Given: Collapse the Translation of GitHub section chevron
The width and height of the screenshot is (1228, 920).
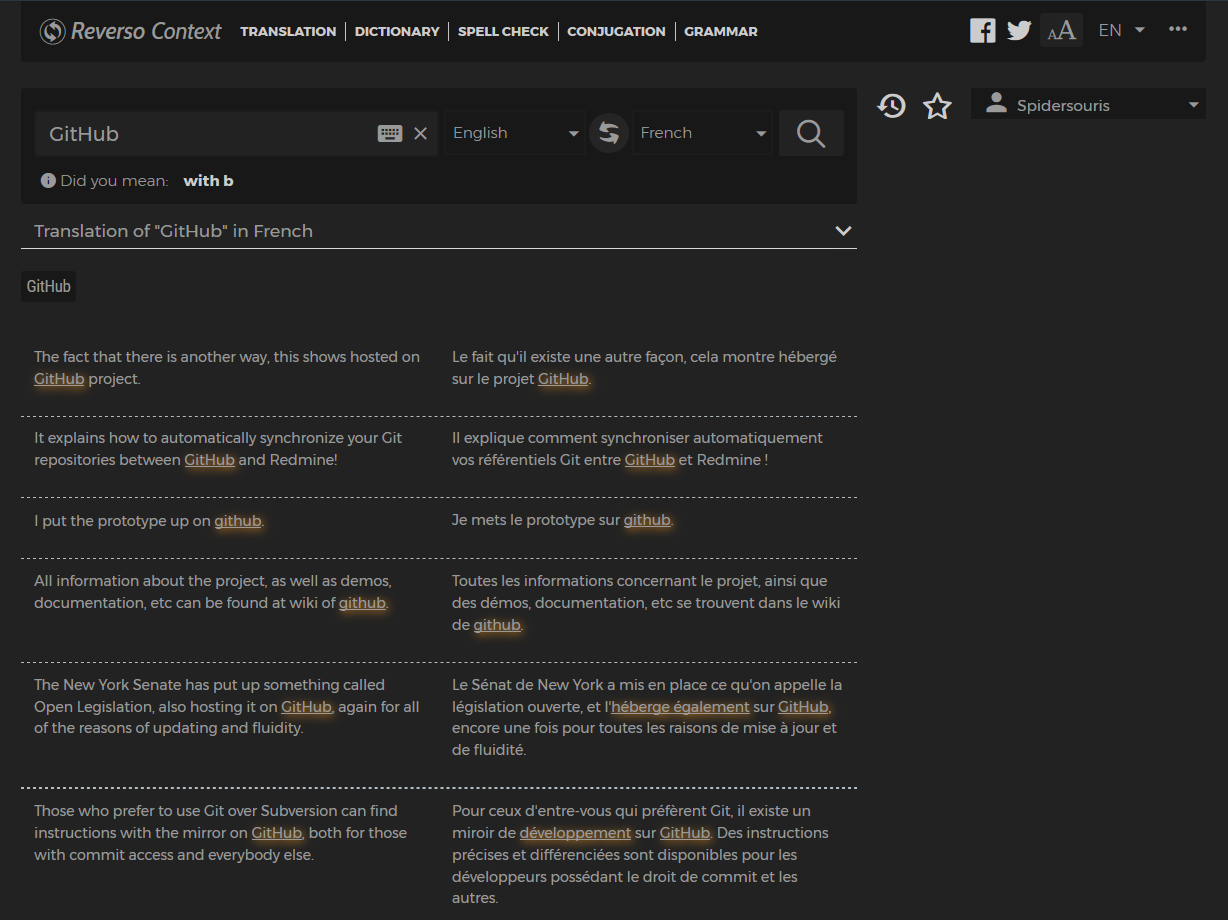Looking at the screenshot, I should click(843, 231).
